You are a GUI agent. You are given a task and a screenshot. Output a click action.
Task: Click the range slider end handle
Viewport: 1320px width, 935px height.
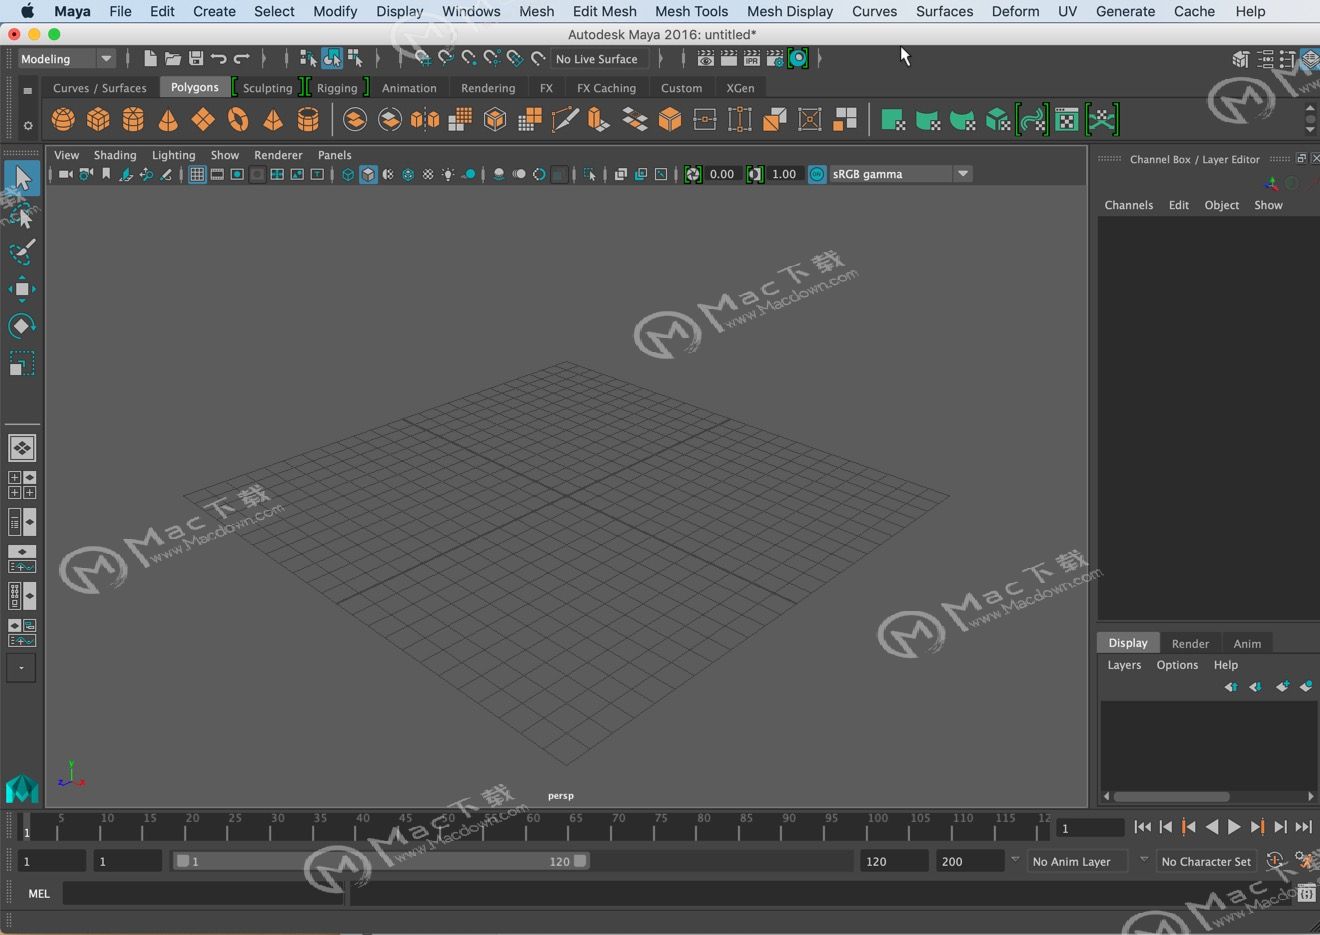click(580, 861)
